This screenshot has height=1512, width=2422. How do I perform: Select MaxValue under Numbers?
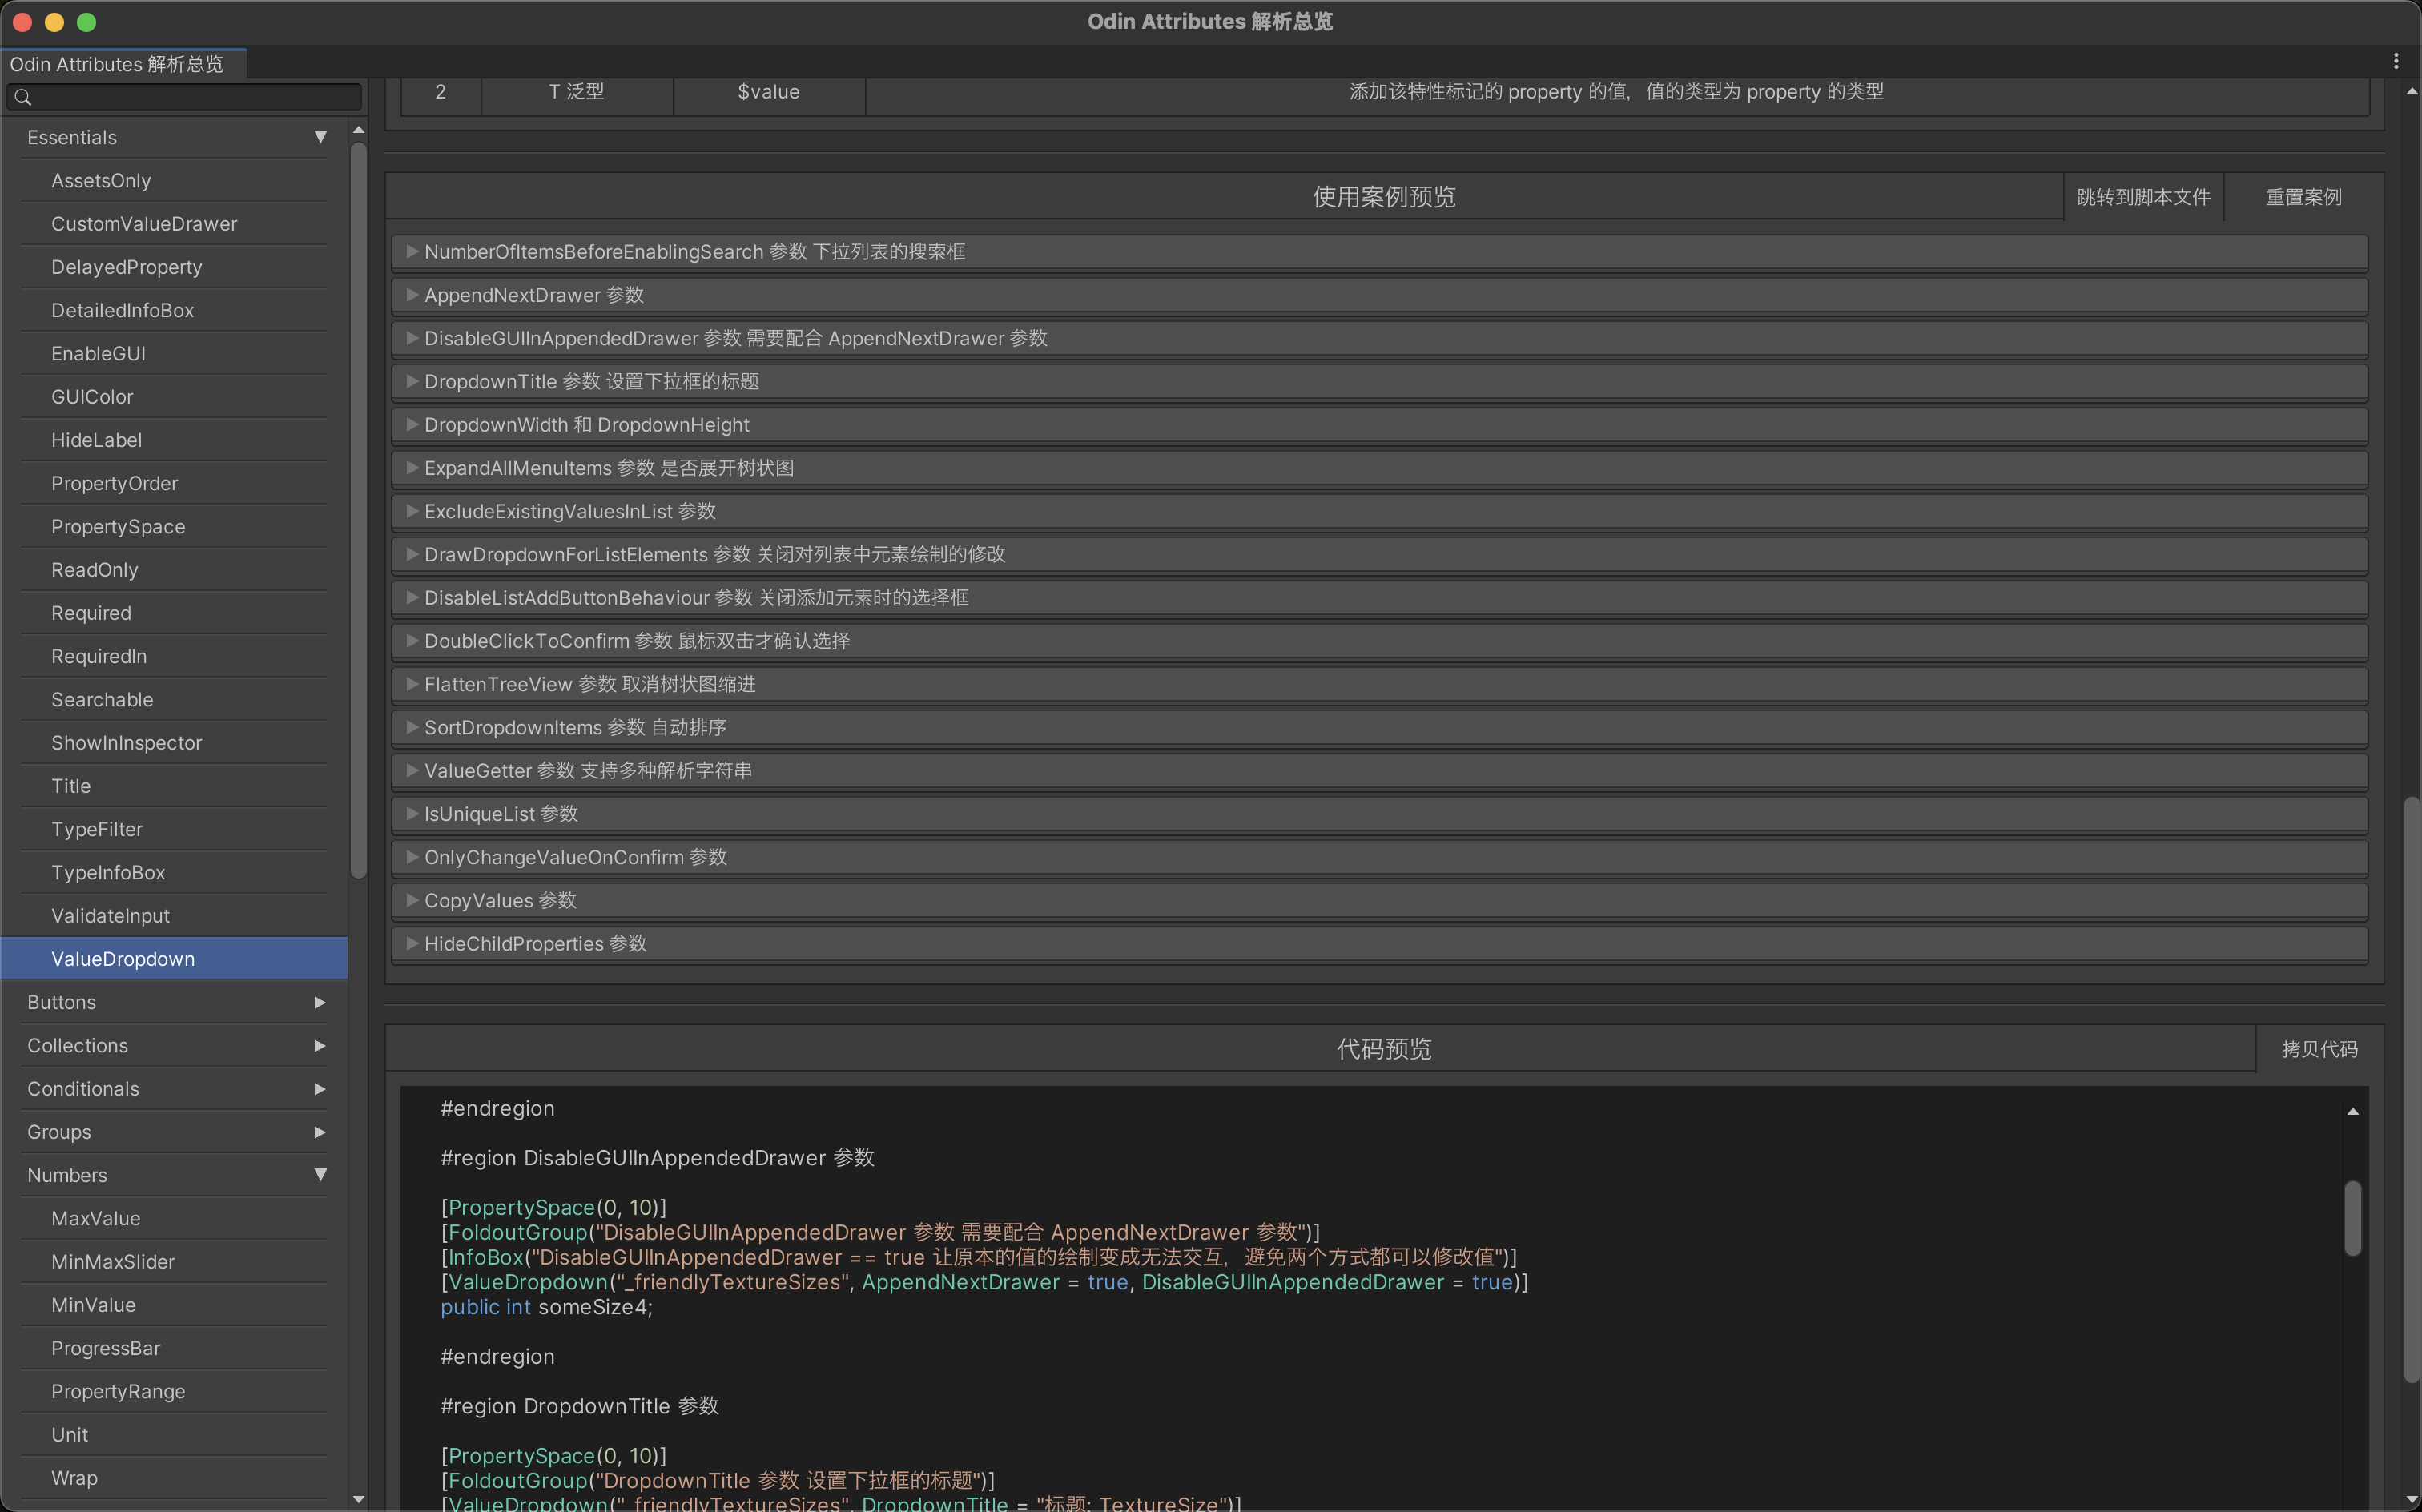coord(174,1219)
